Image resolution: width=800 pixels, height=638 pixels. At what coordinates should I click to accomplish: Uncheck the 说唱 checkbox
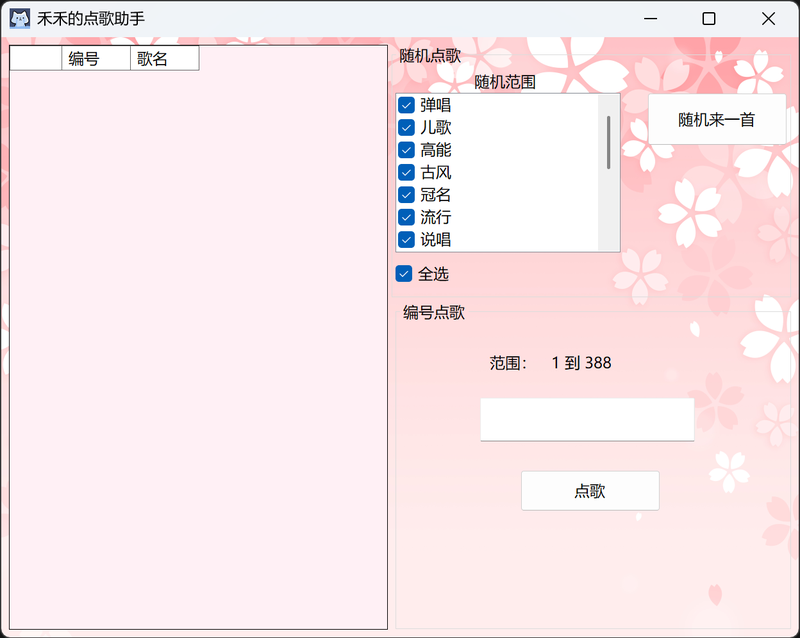point(406,239)
